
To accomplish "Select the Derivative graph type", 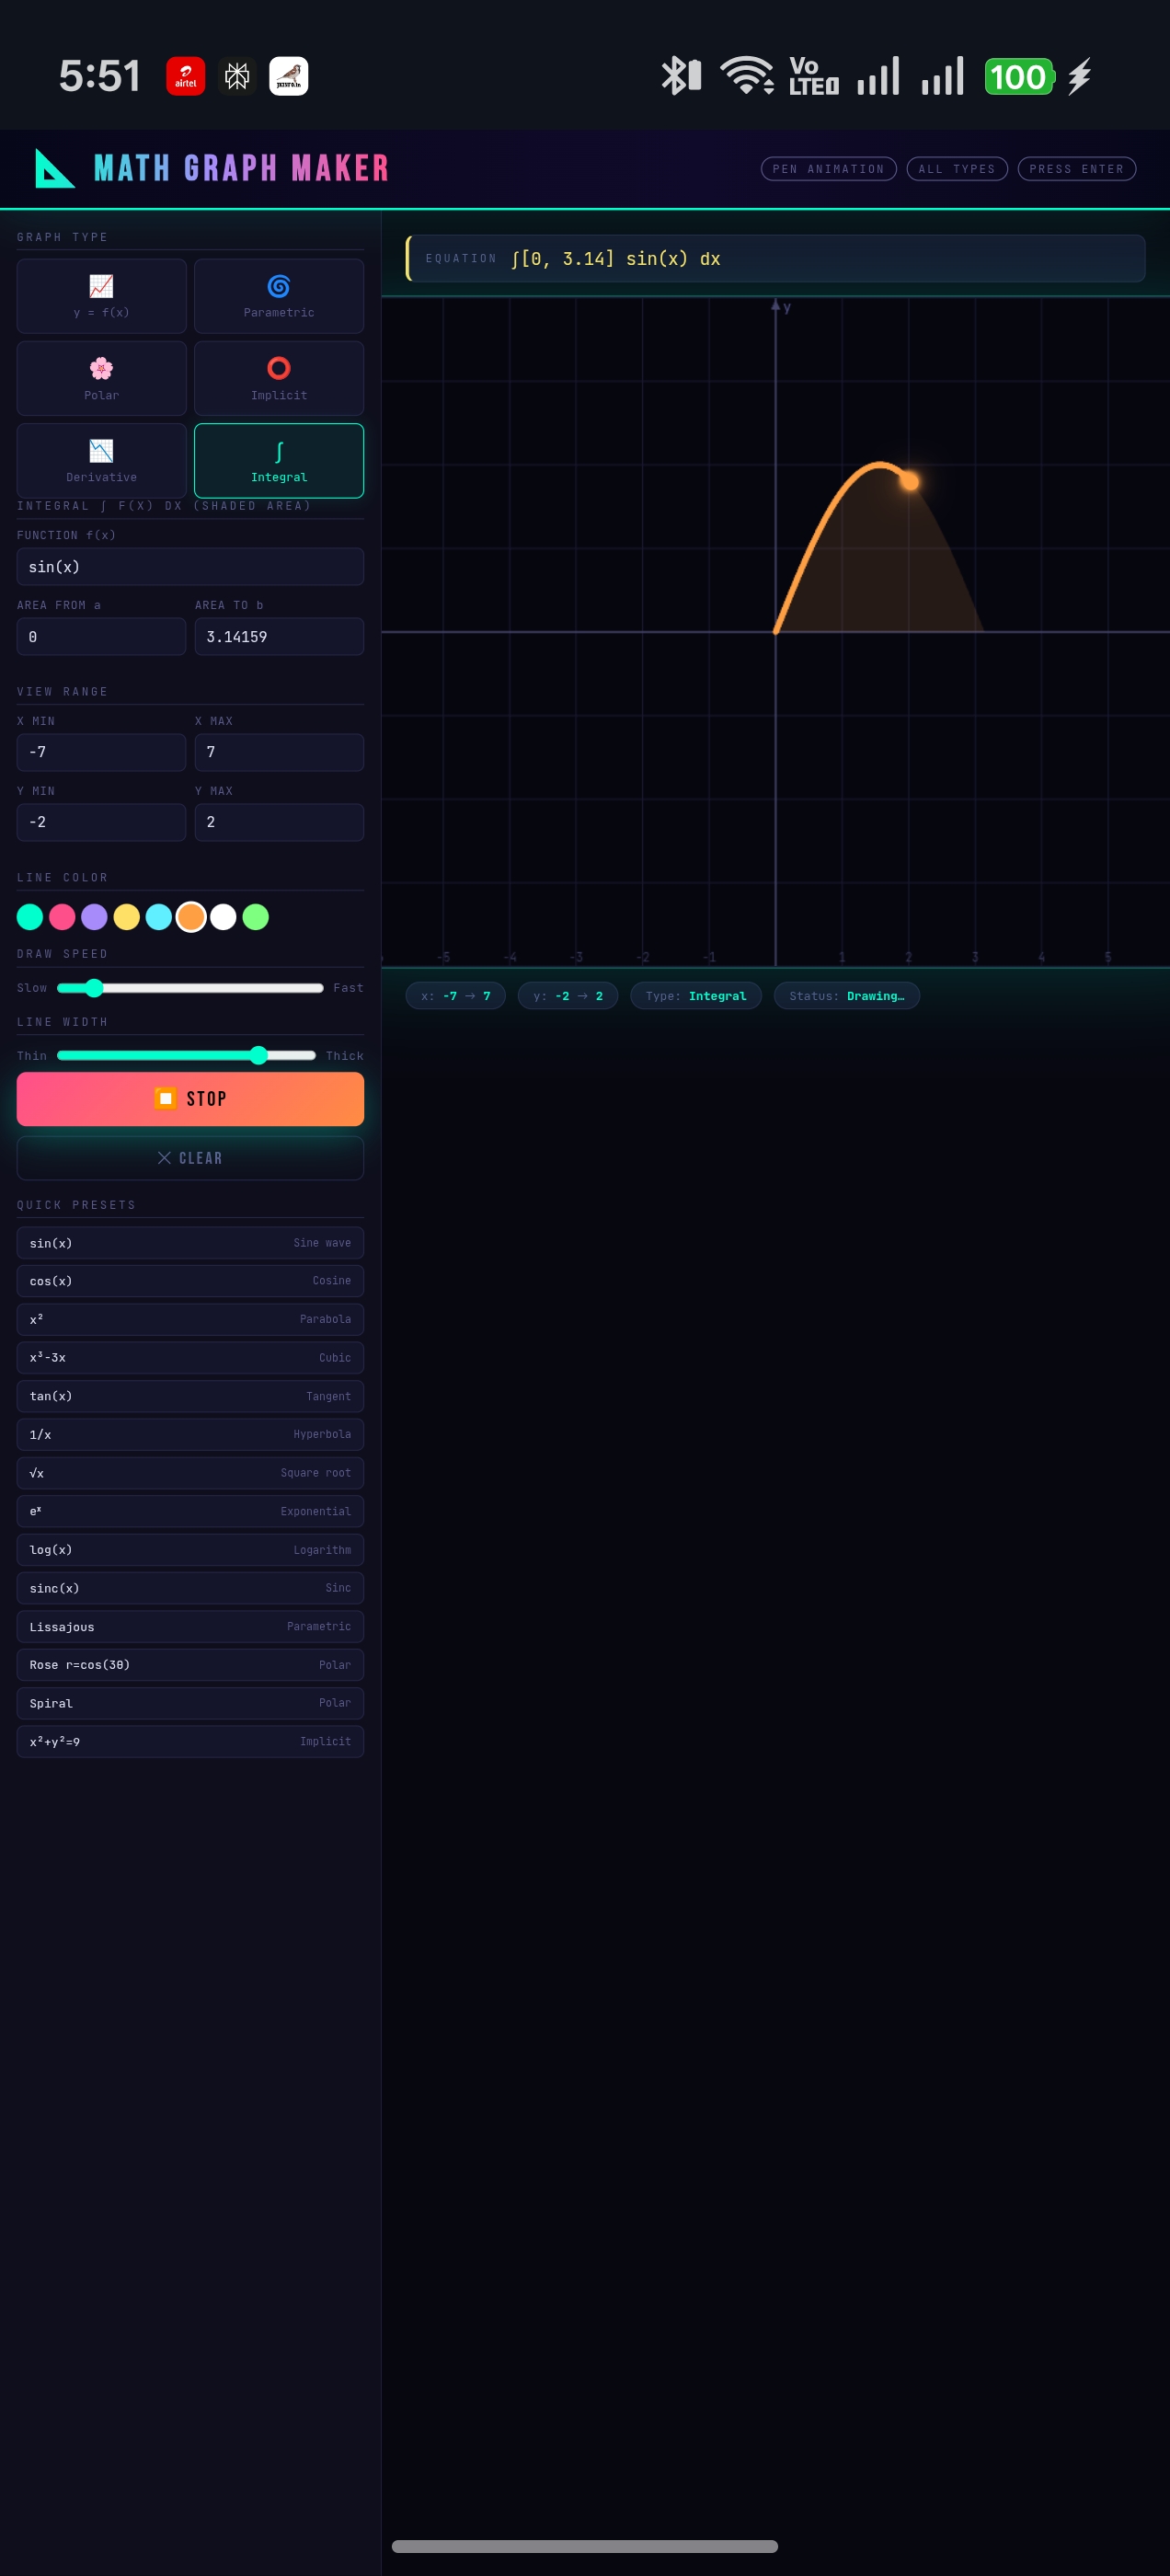I will [101, 460].
